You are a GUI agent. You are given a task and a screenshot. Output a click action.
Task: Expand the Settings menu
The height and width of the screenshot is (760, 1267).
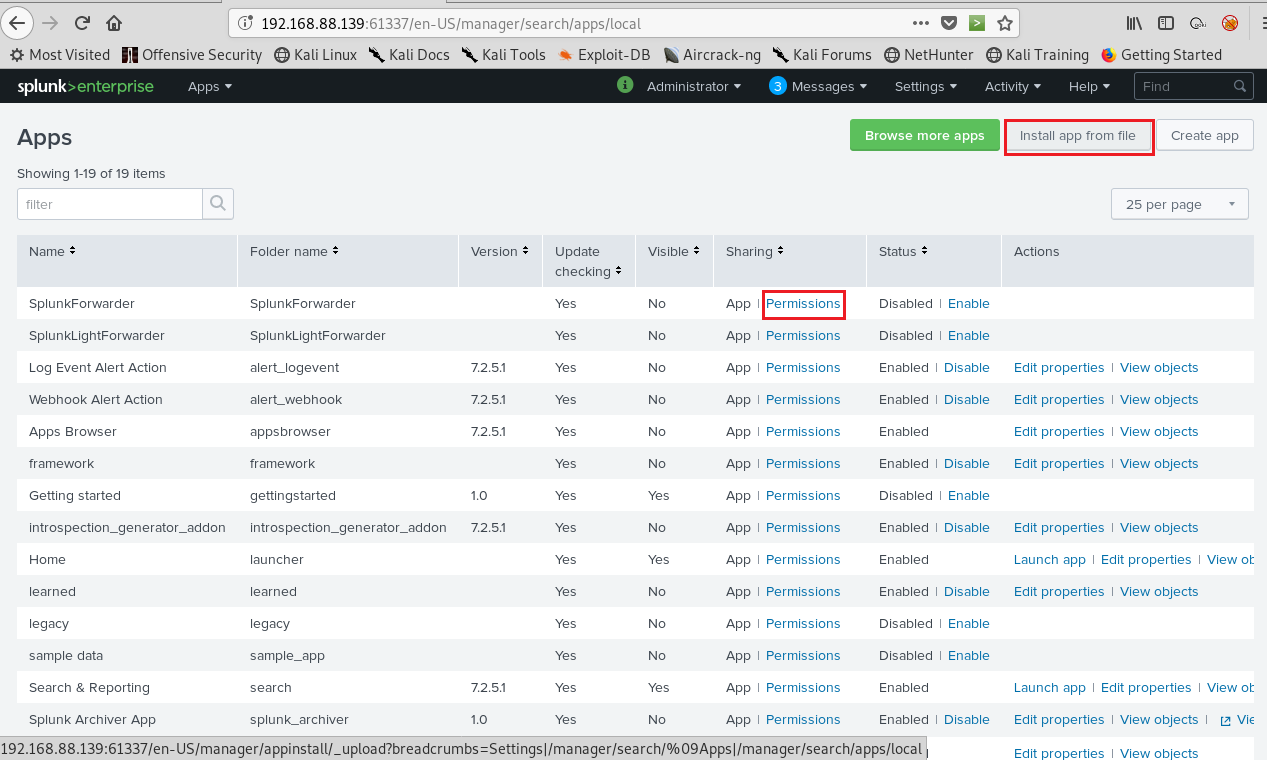[x=925, y=86]
